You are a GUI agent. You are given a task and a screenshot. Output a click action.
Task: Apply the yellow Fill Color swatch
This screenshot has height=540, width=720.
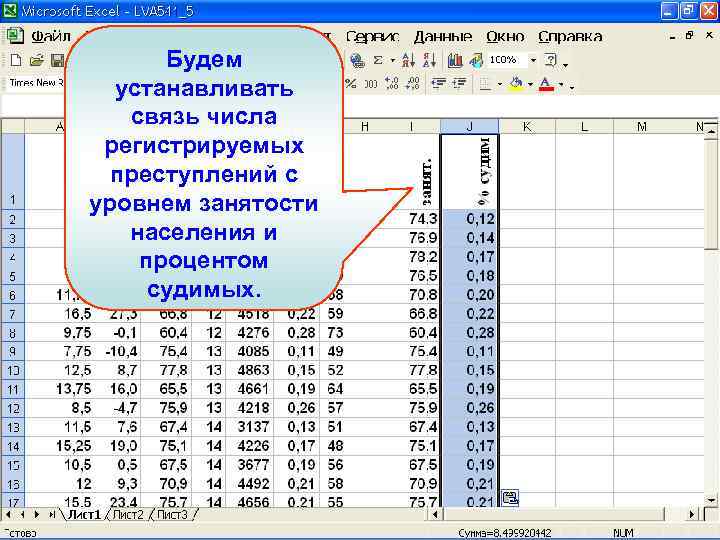(x=517, y=84)
